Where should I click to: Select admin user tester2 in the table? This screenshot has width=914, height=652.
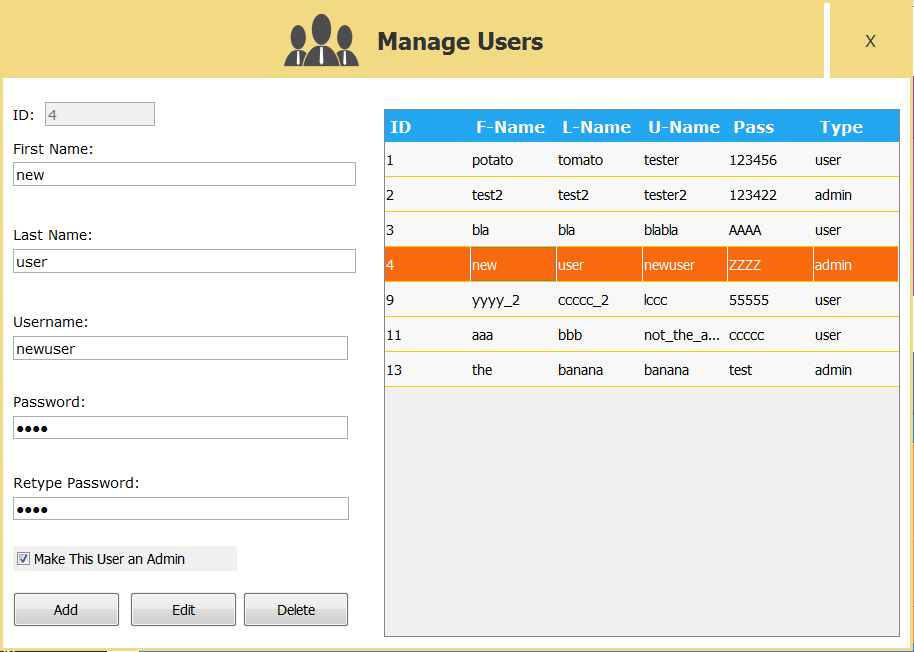click(x=600, y=194)
